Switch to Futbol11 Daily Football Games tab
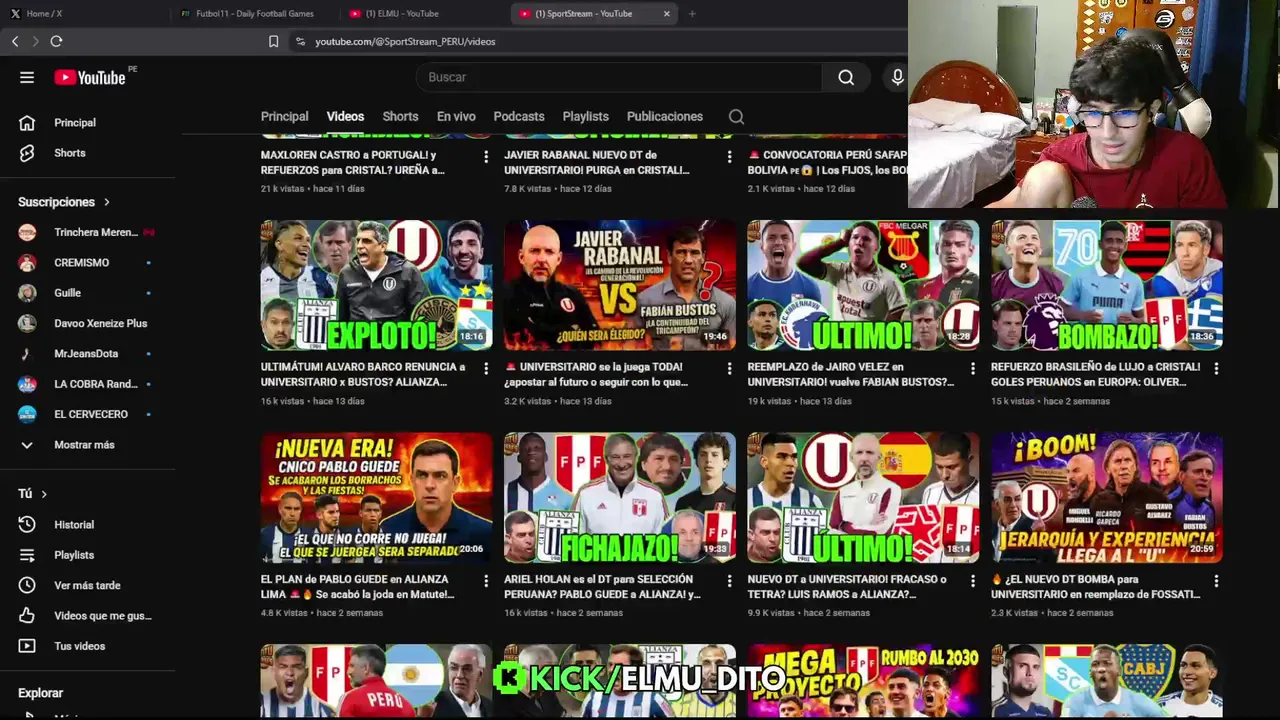1280x720 pixels. (254, 13)
